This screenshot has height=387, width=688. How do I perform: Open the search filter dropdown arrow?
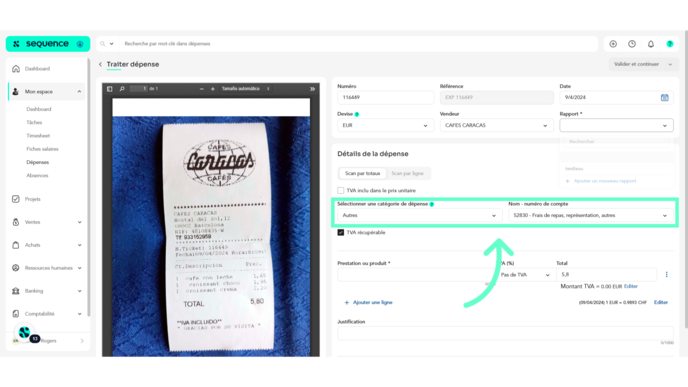(x=111, y=44)
